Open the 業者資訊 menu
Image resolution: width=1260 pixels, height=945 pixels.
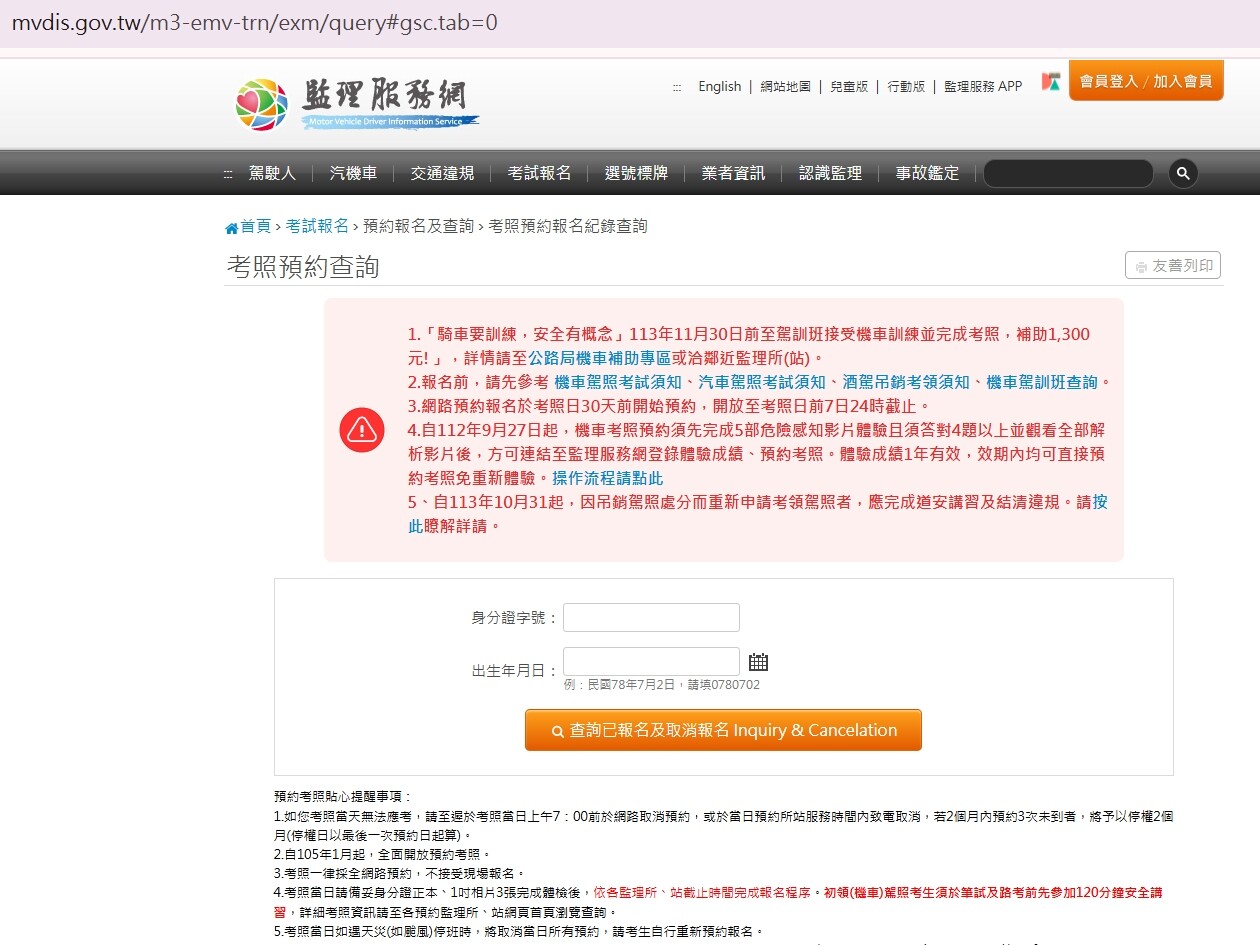tap(733, 173)
